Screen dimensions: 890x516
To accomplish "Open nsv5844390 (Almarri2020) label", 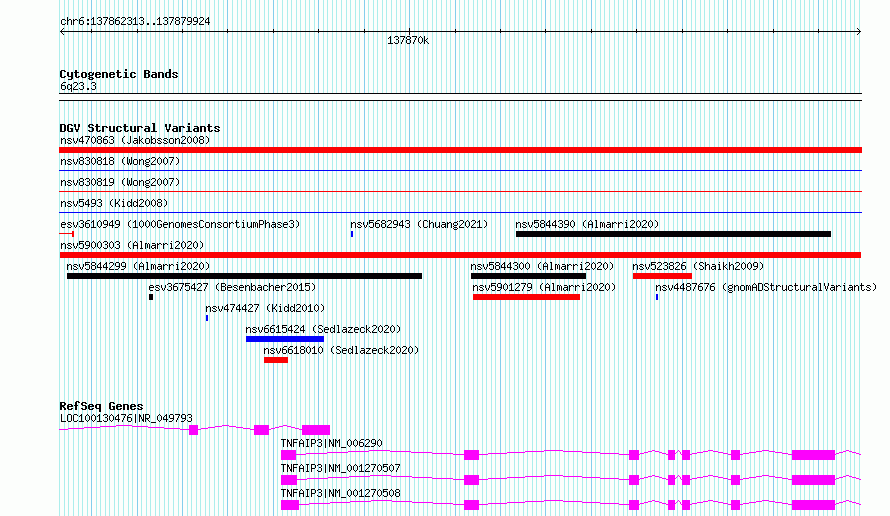I will 587,224.
